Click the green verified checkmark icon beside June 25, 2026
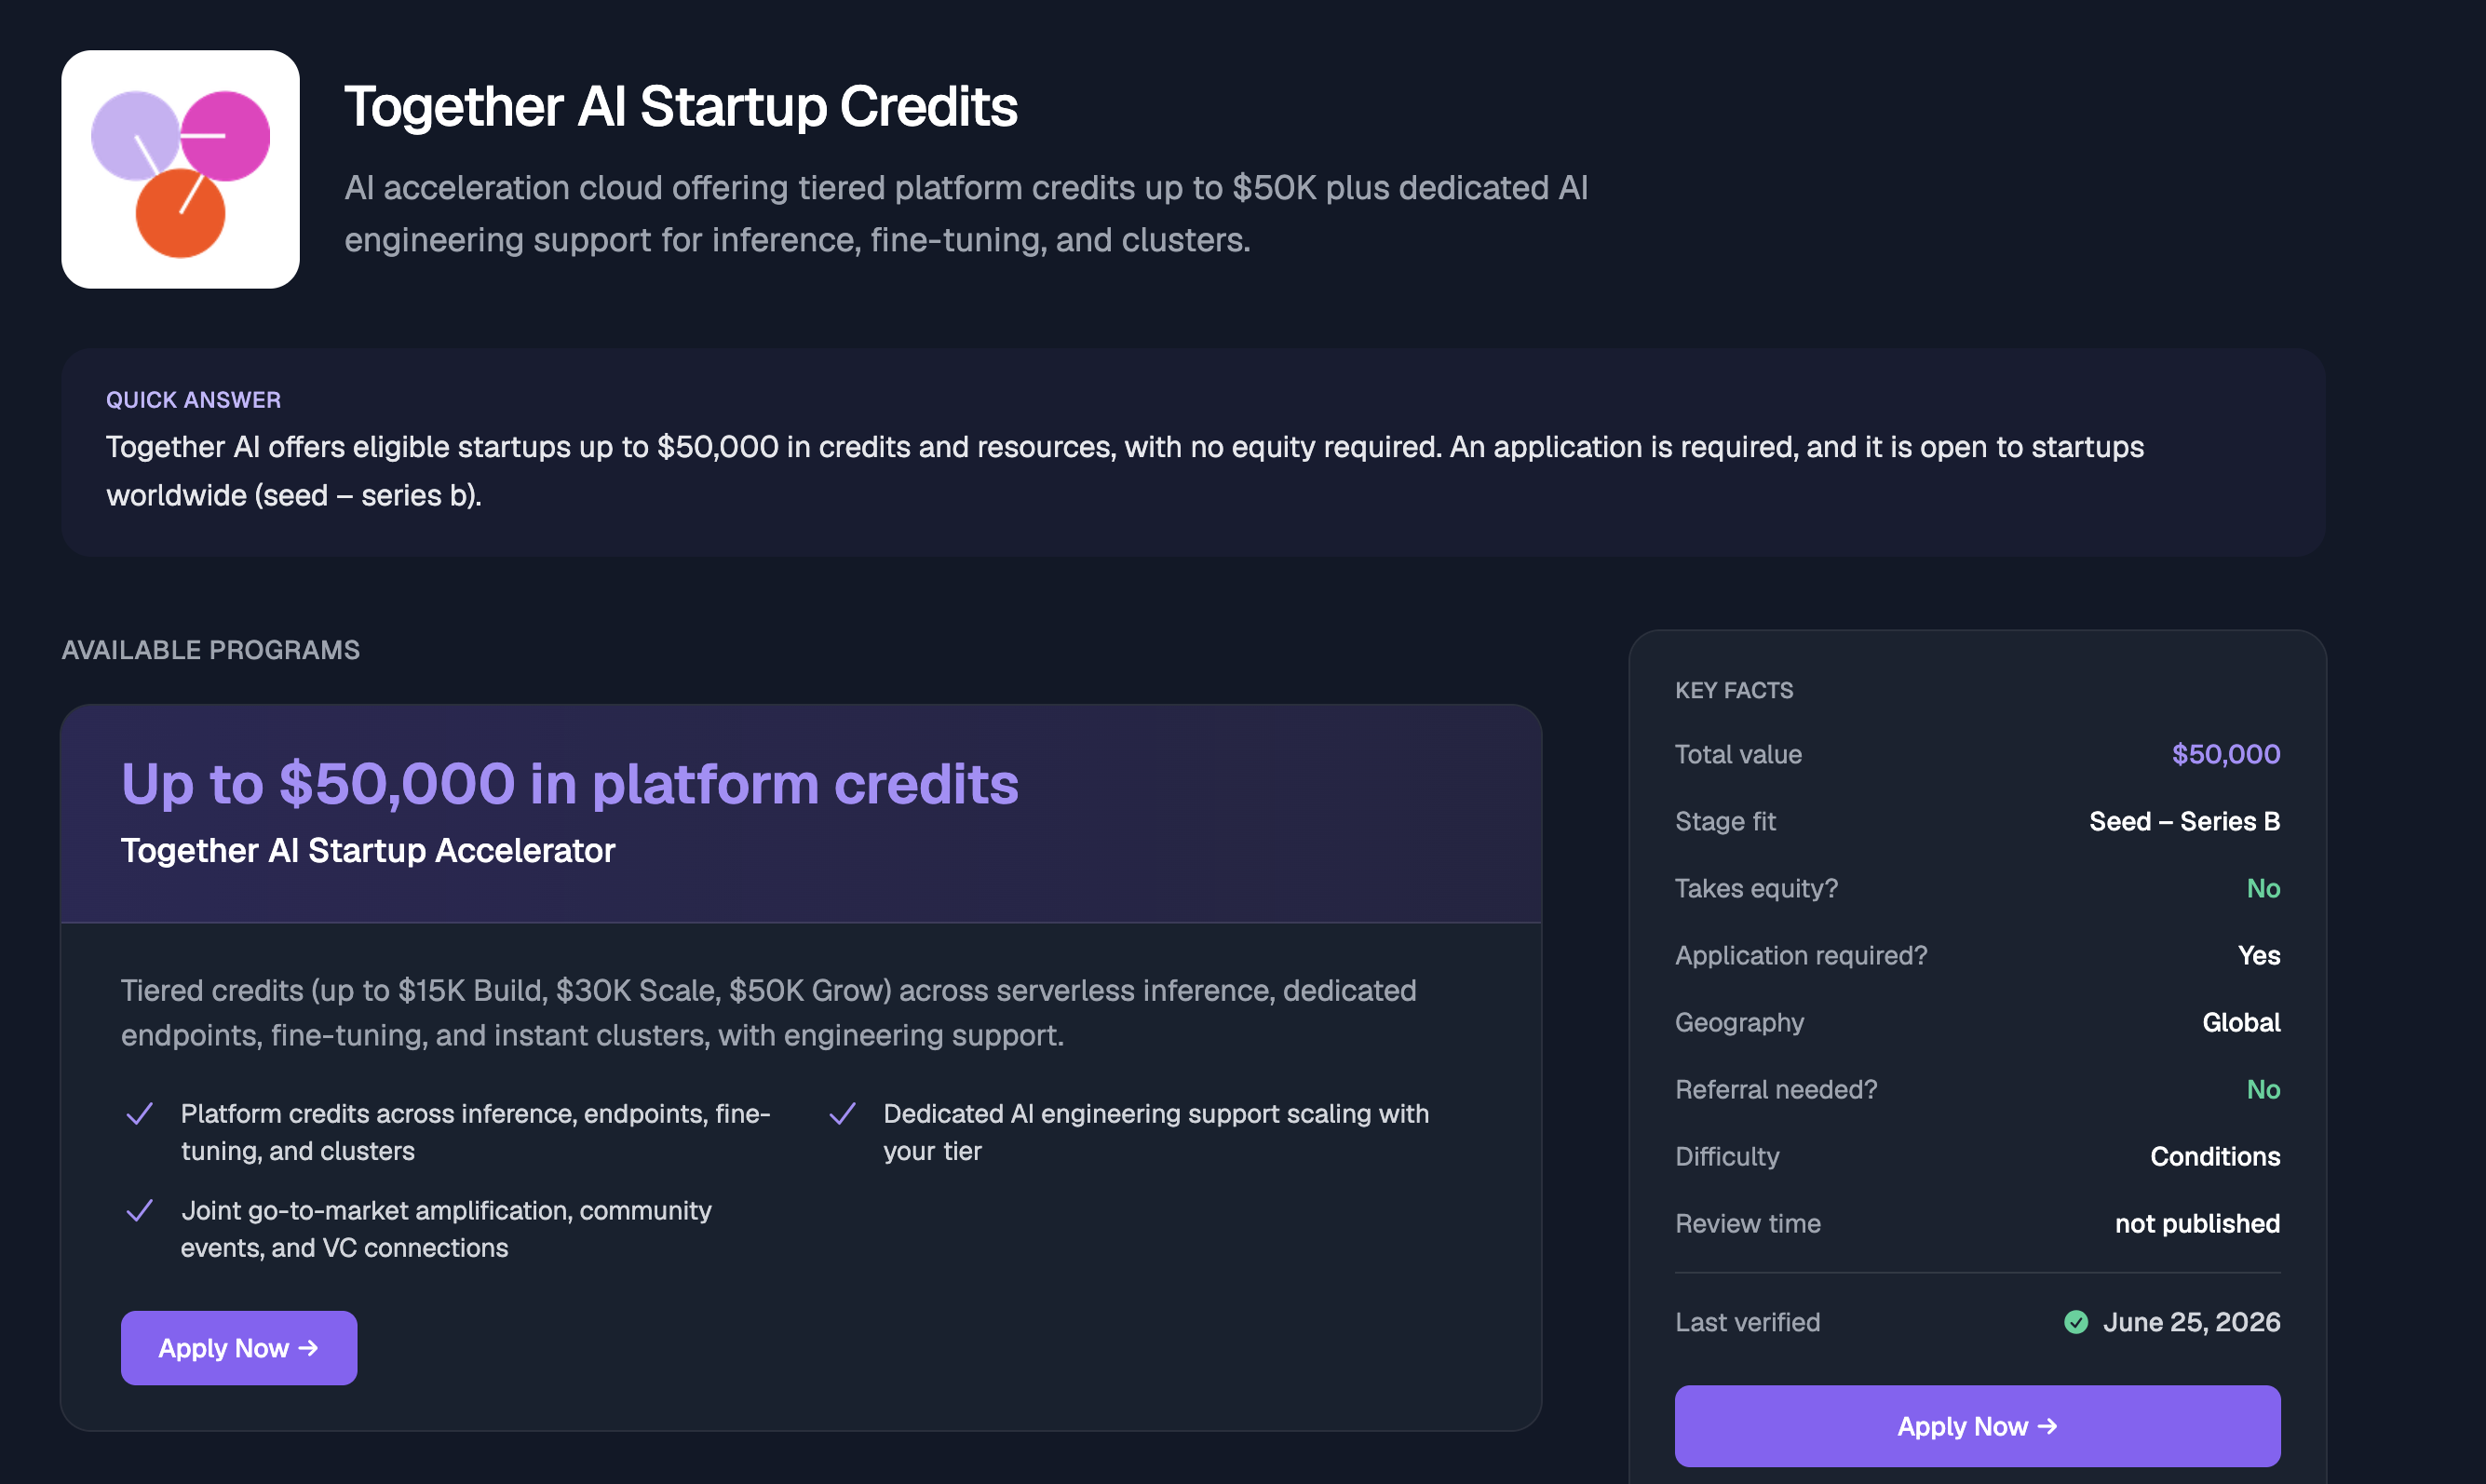Viewport: 2486px width, 1484px height. coord(2076,1322)
